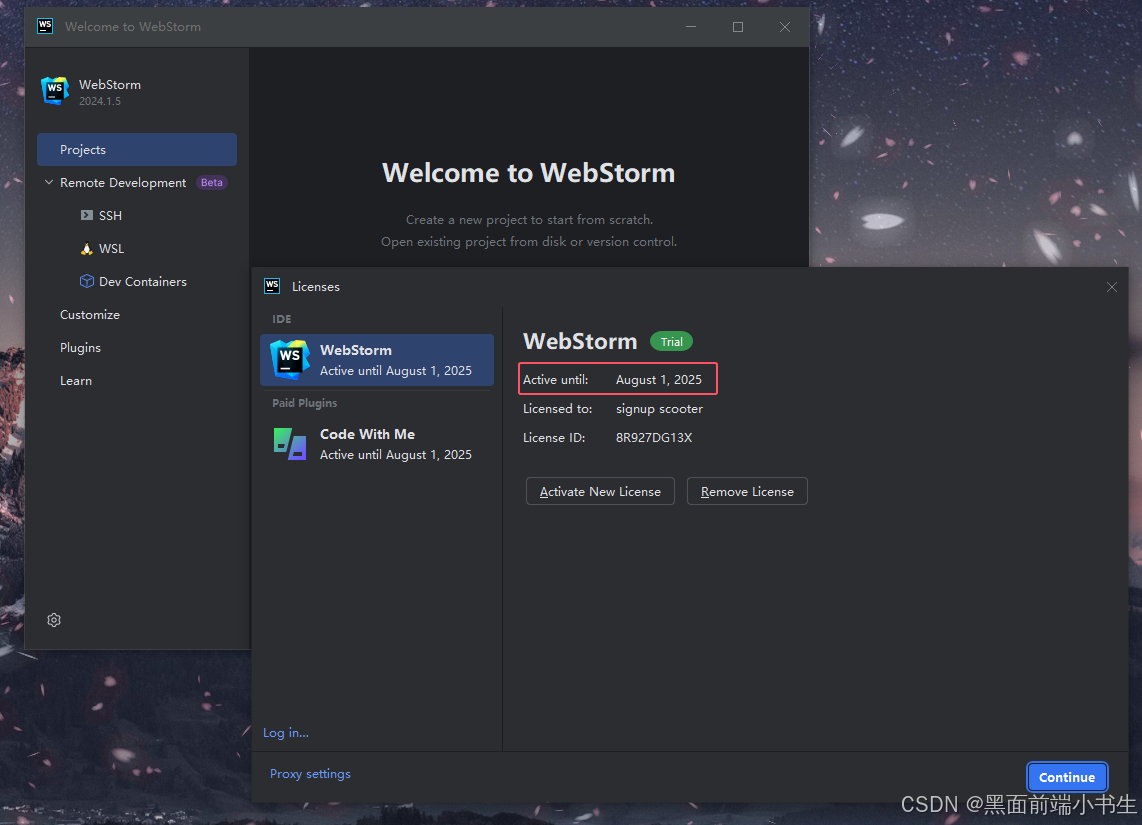Click WebStorm icon in Licenses IDE list
Screen dimensions: 1142x825
click(x=290, y=360)
